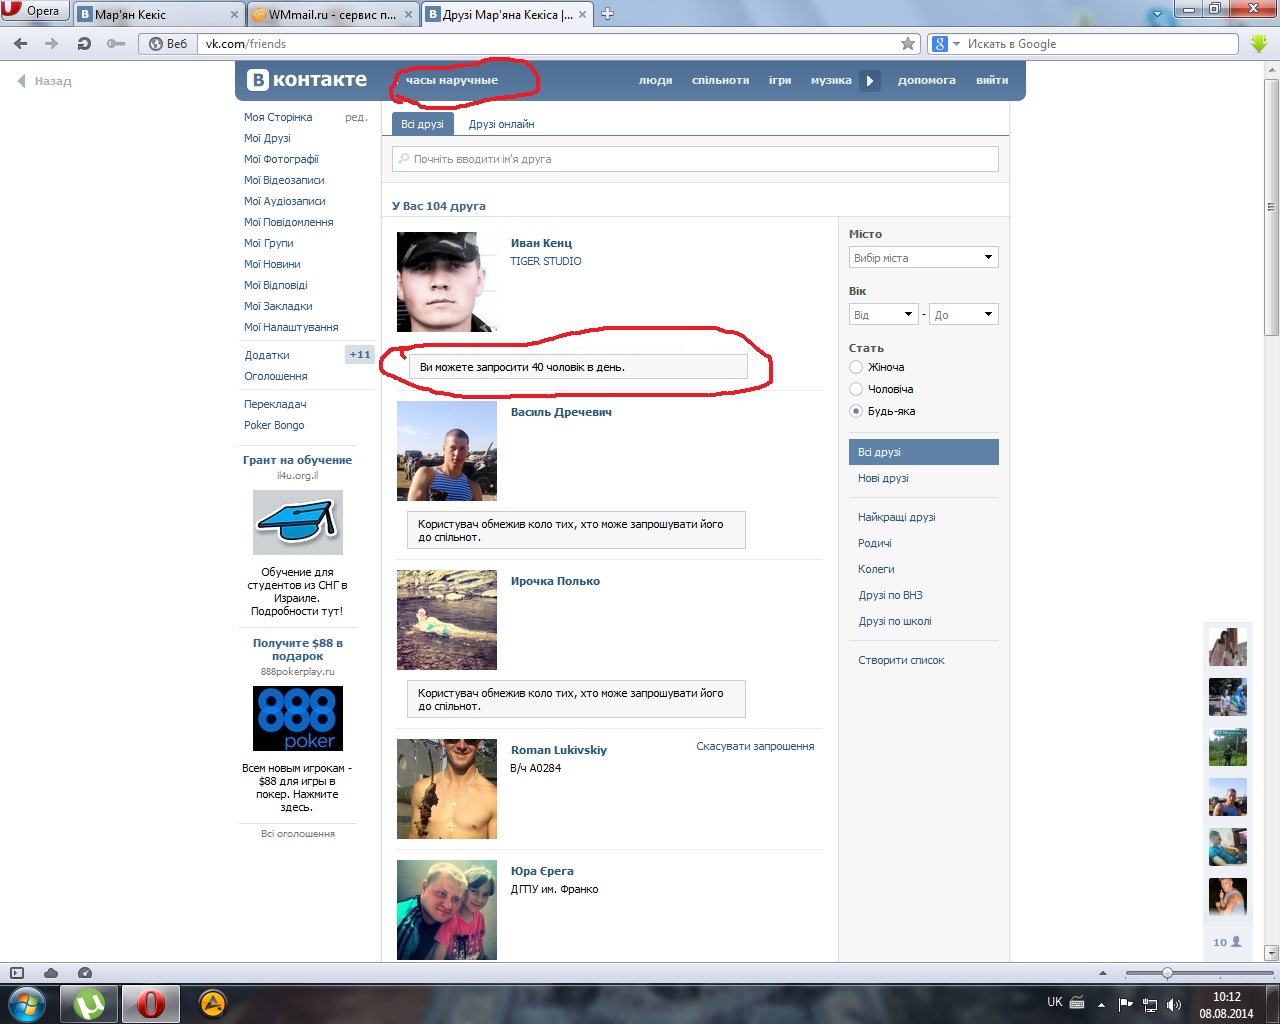1280x1024 pixels.
Task: Open Мої Повідомлення in the sidebar
Action: point(289,222)
